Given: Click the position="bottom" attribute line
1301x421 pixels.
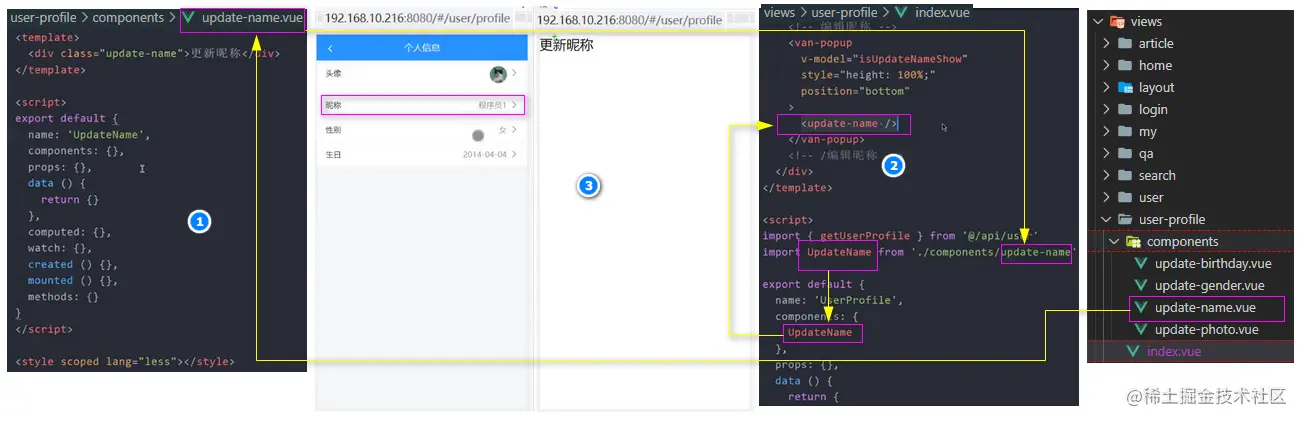Looking at the screenshot, I should (855, 91).
